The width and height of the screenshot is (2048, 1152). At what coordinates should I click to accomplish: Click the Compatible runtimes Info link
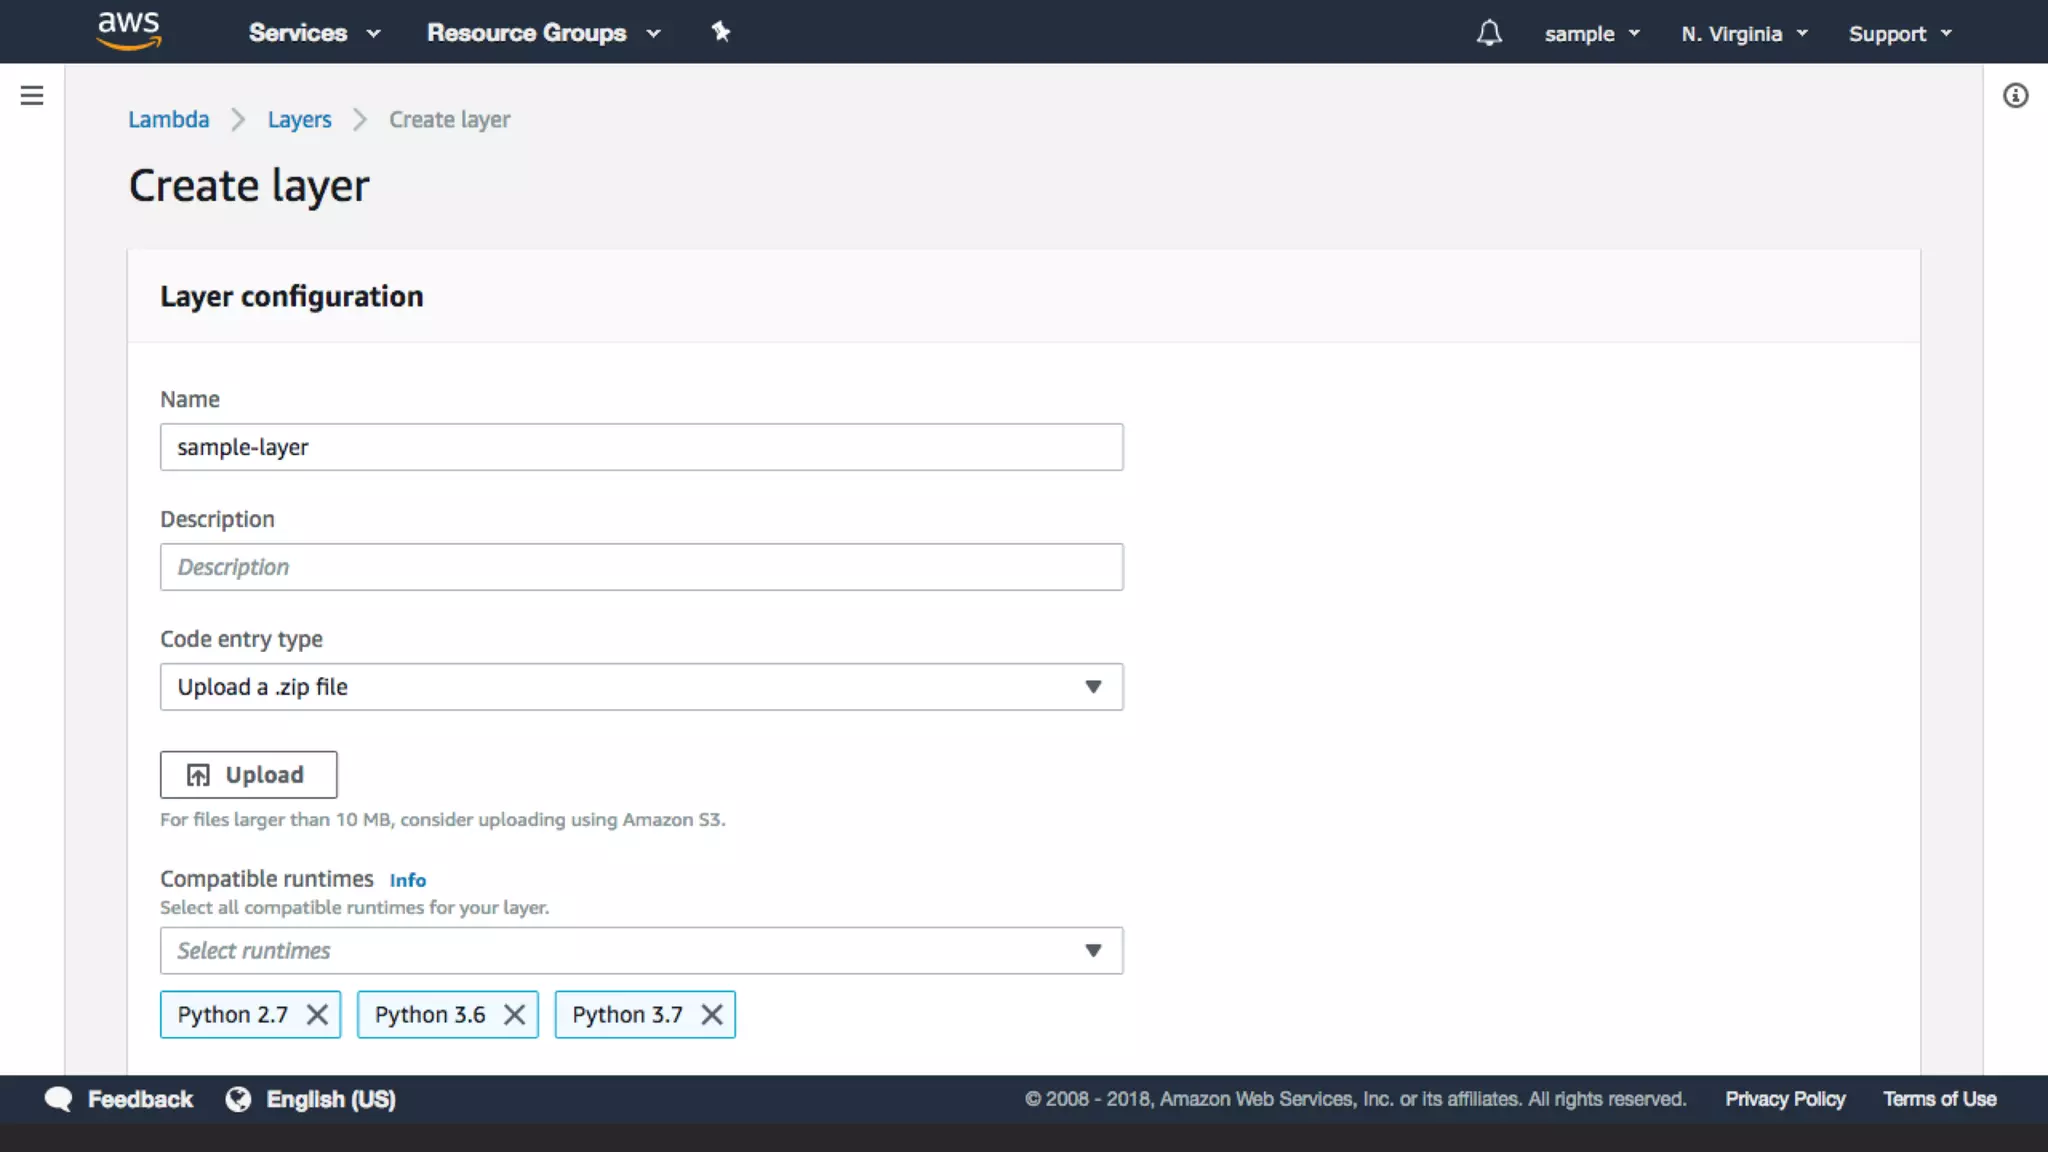[x=407, y=880]
